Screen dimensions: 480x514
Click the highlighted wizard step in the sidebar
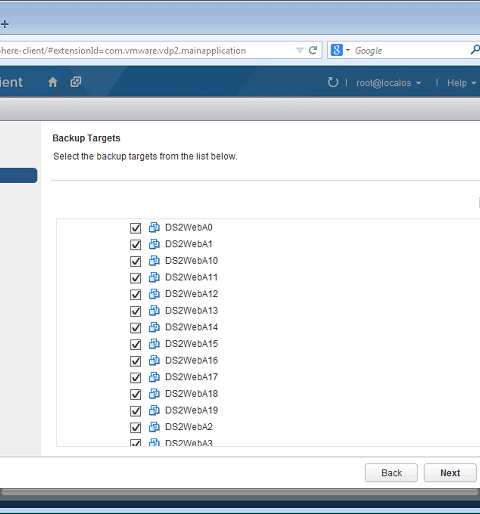point(18,175)
